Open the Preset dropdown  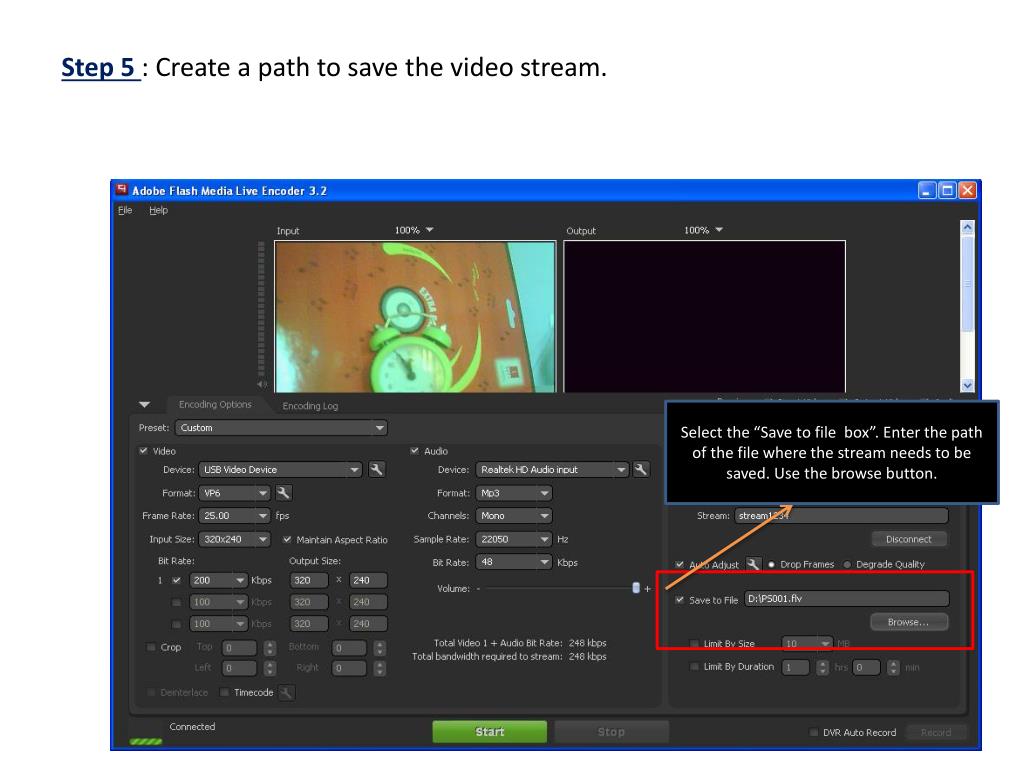[281, 428]
